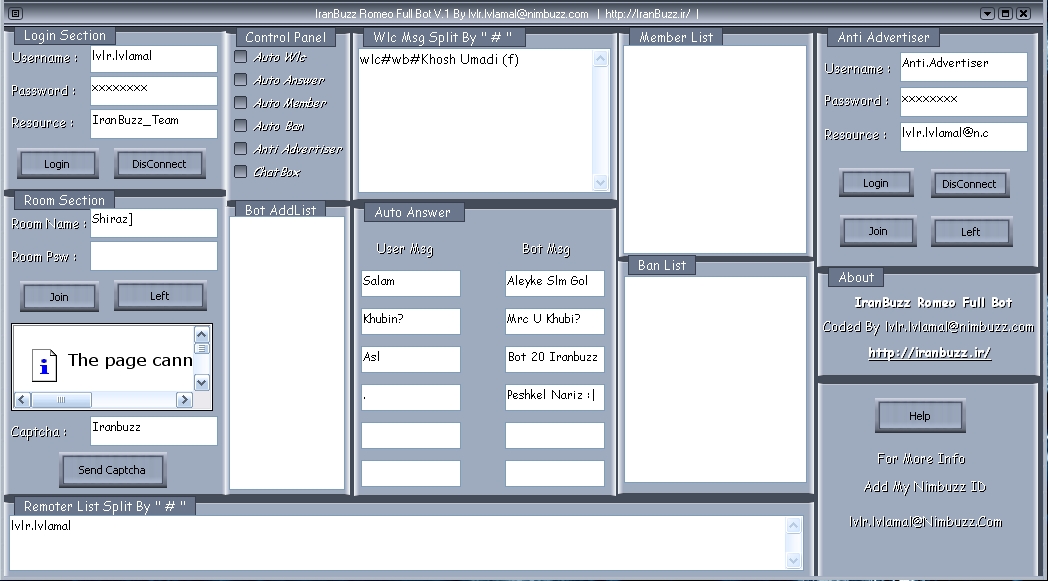
Task: Click DisConnect in Anti Advertiser panel
Action: pyautogui.click(x=969, y=184)
